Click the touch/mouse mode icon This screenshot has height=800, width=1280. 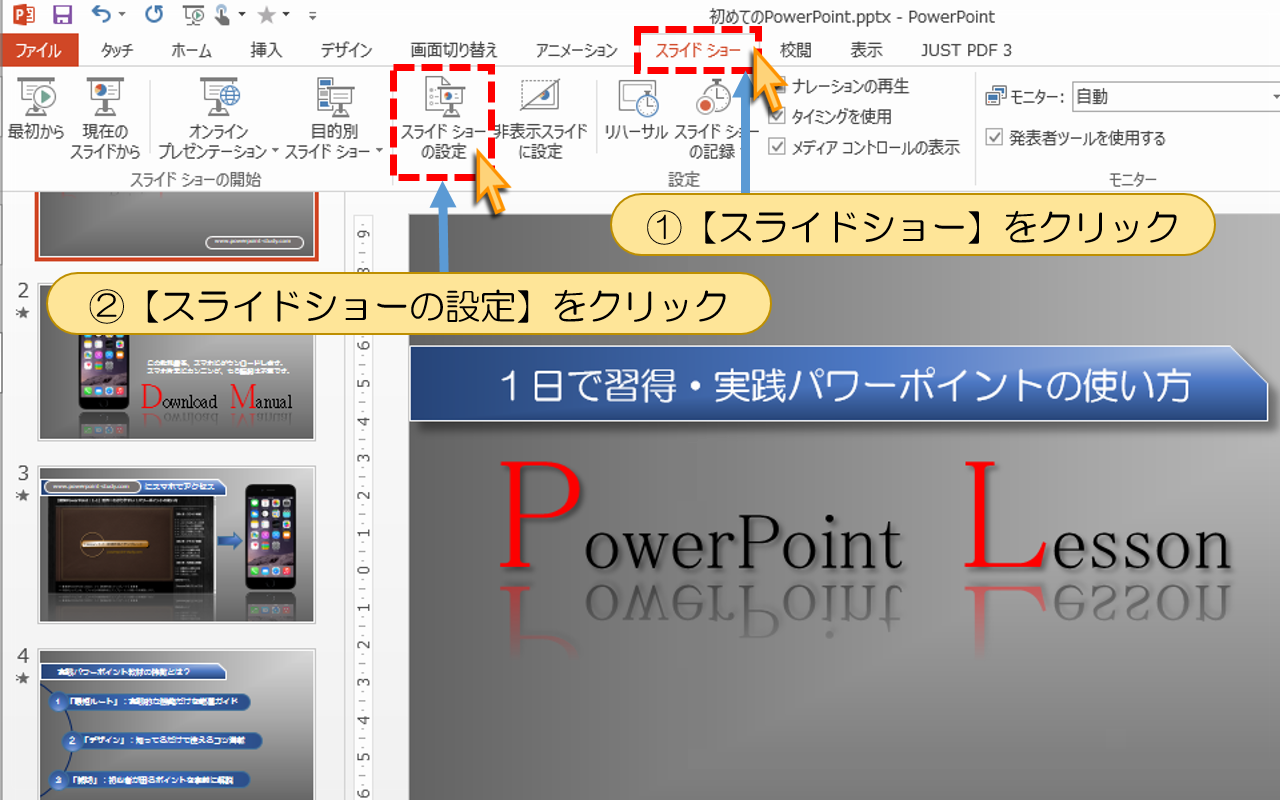221,15
